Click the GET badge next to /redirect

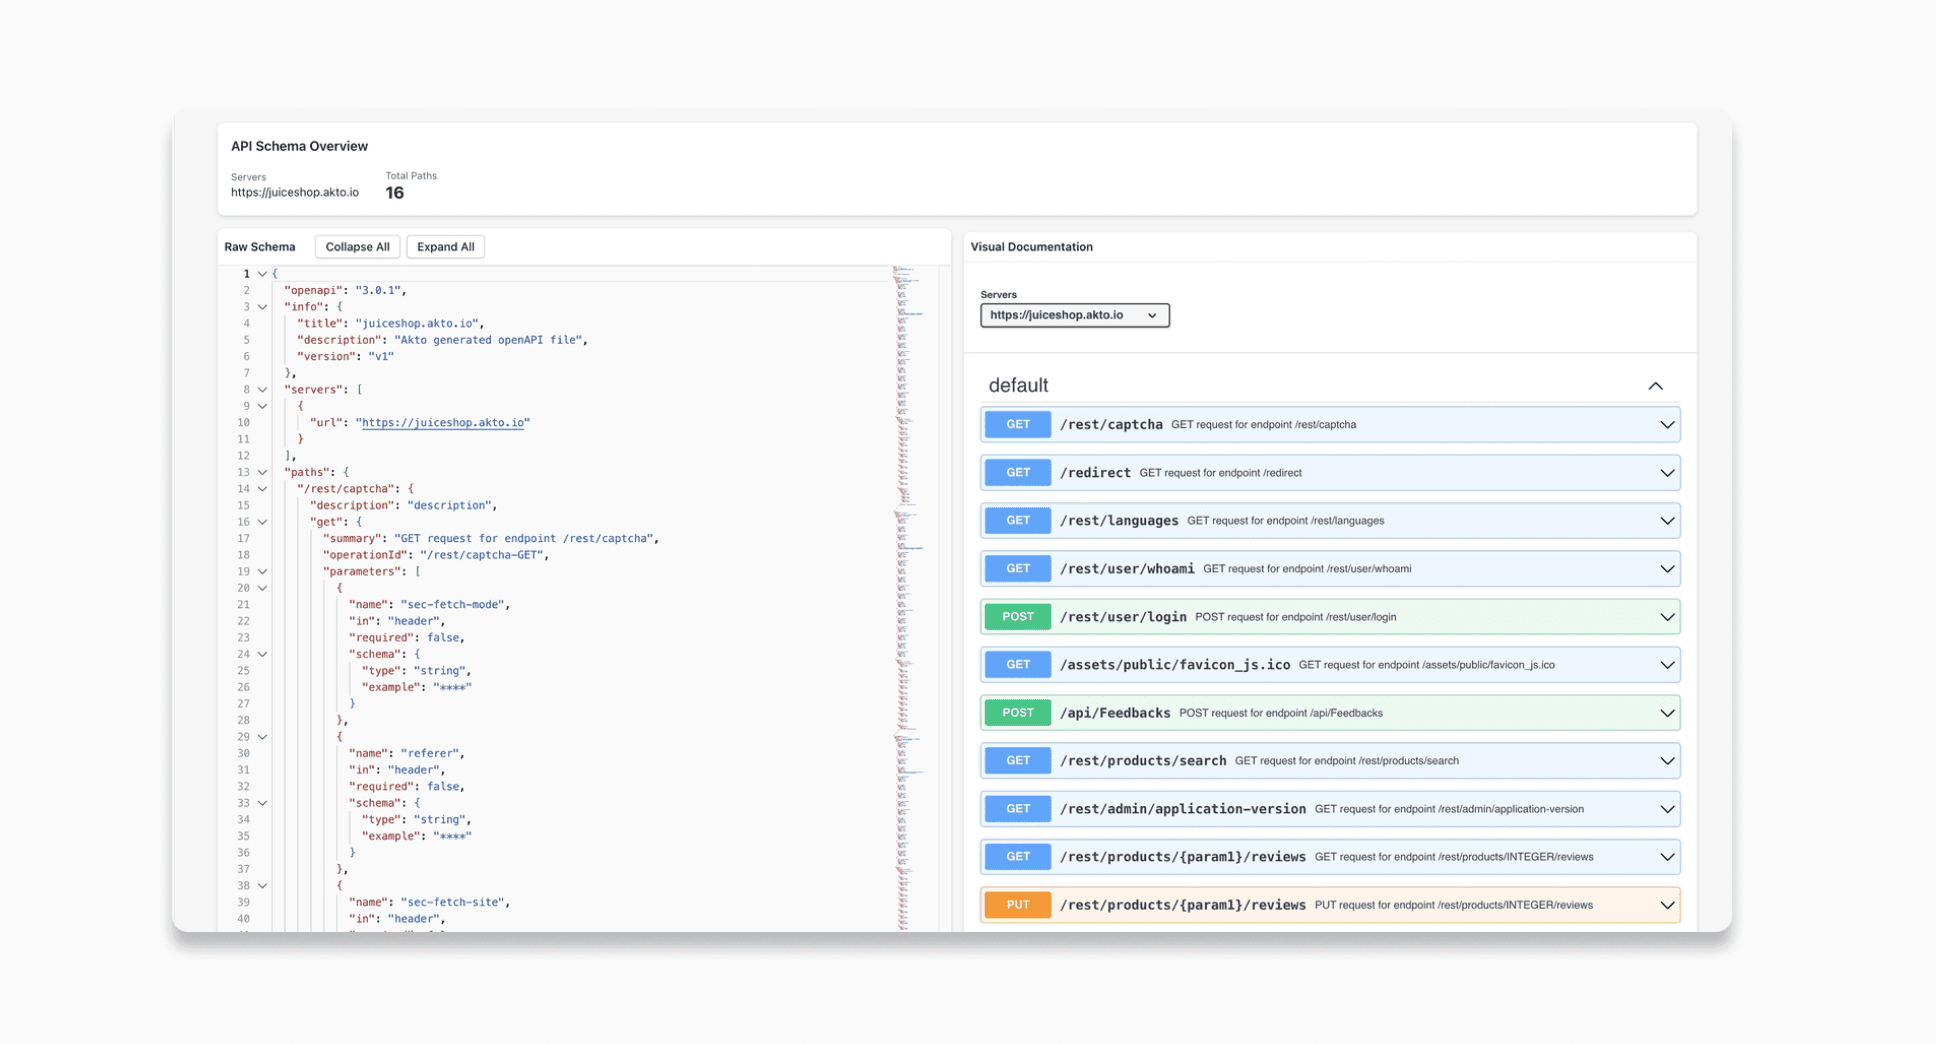(1017, 472)
